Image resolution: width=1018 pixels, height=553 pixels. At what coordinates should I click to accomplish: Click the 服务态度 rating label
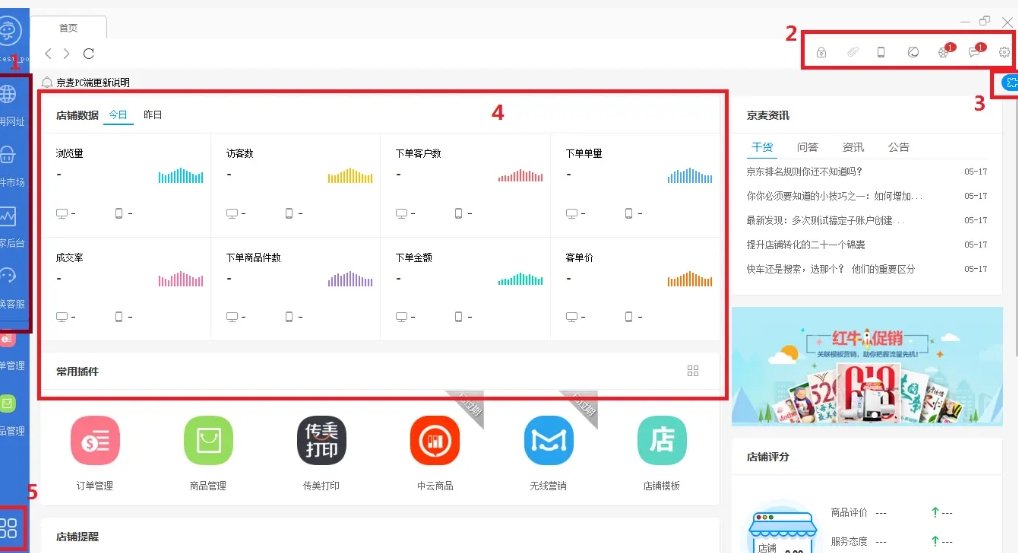click(x=849, y=541)
